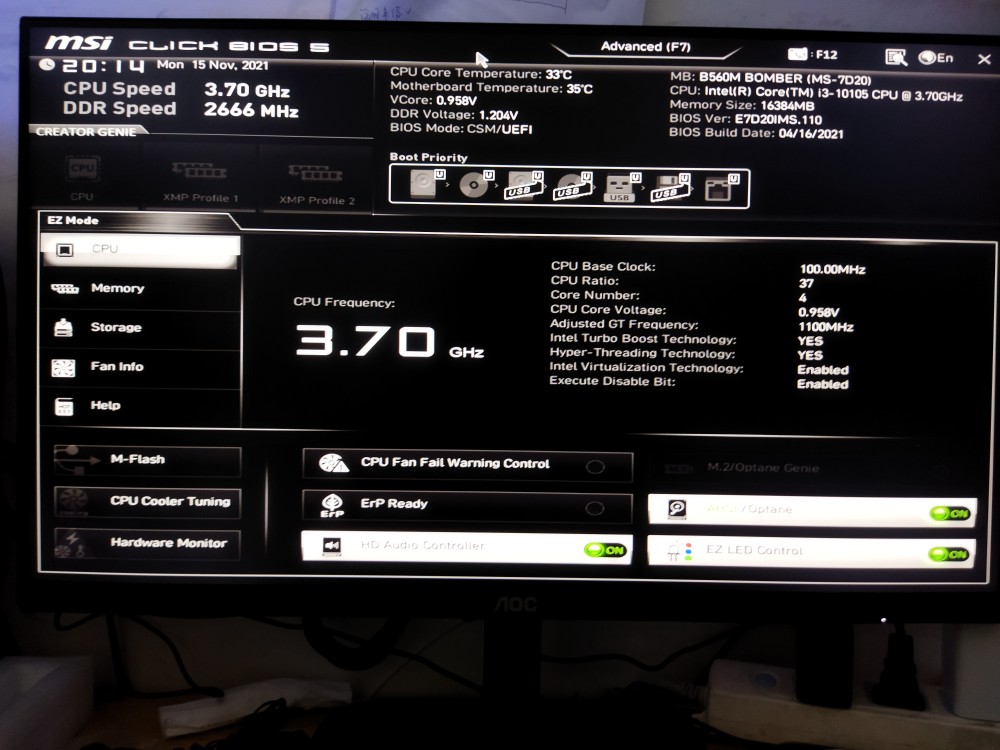Viewport: 1000px width, 750px height.
Task: Open the Help section
Action: [140, 406]
